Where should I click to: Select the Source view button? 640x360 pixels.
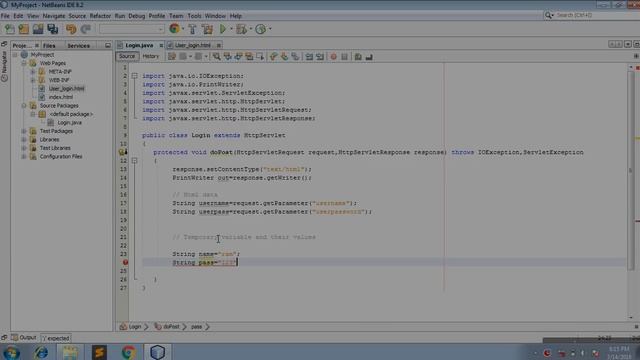[127, 56]
